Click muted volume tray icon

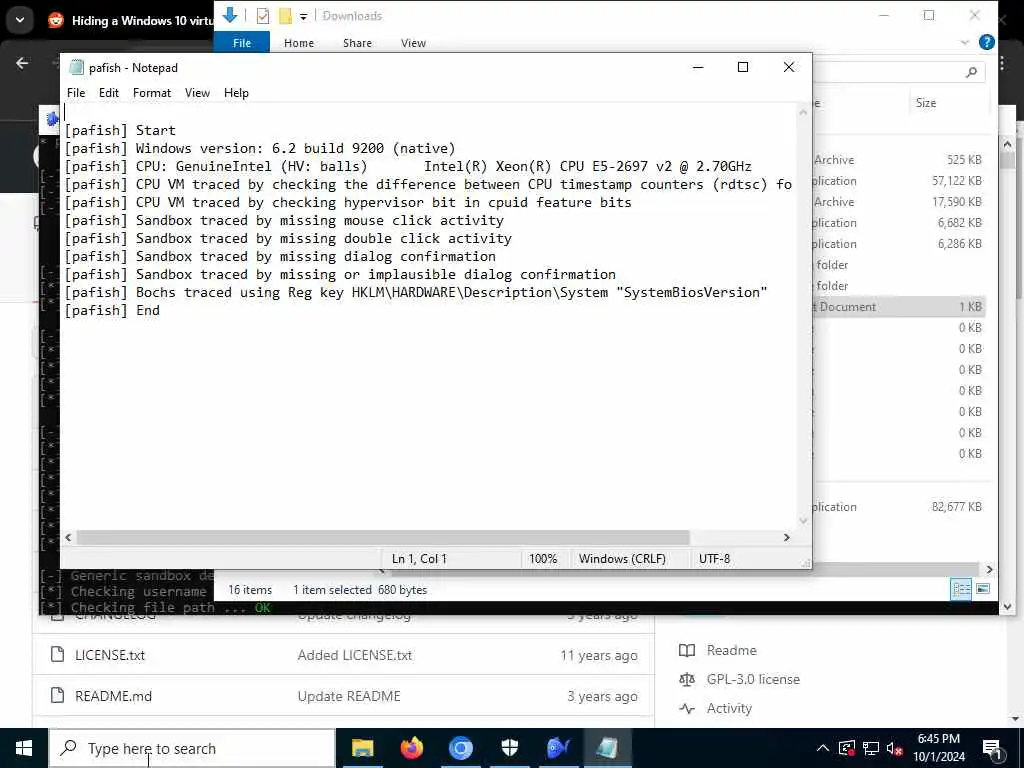[x=895, y=748]
